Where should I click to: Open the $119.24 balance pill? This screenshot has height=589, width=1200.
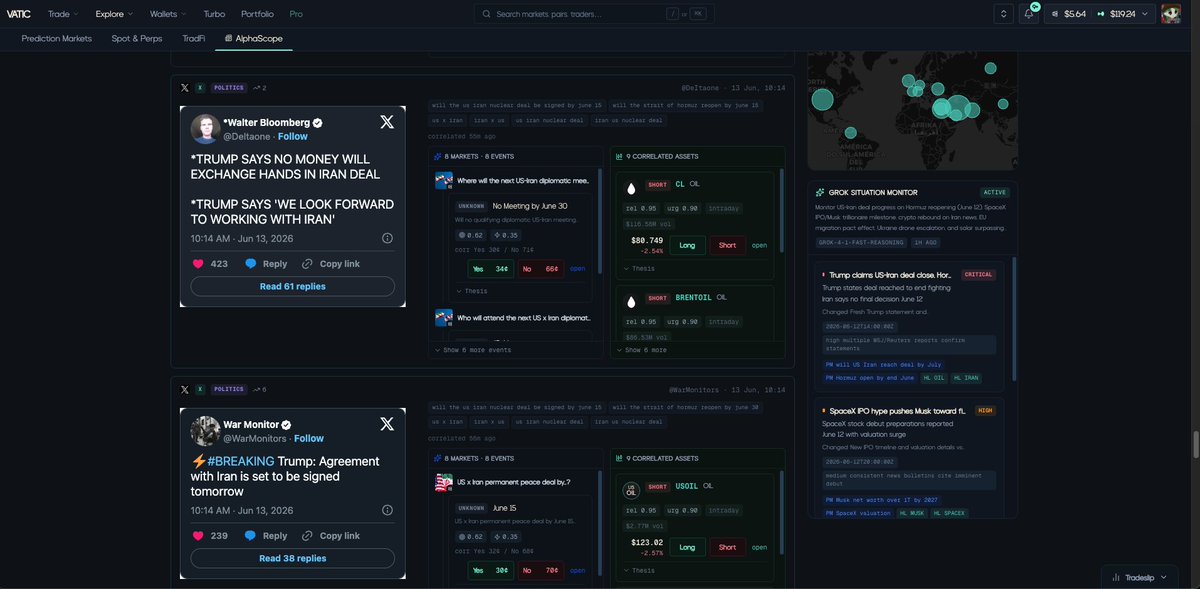(1122, 14)
